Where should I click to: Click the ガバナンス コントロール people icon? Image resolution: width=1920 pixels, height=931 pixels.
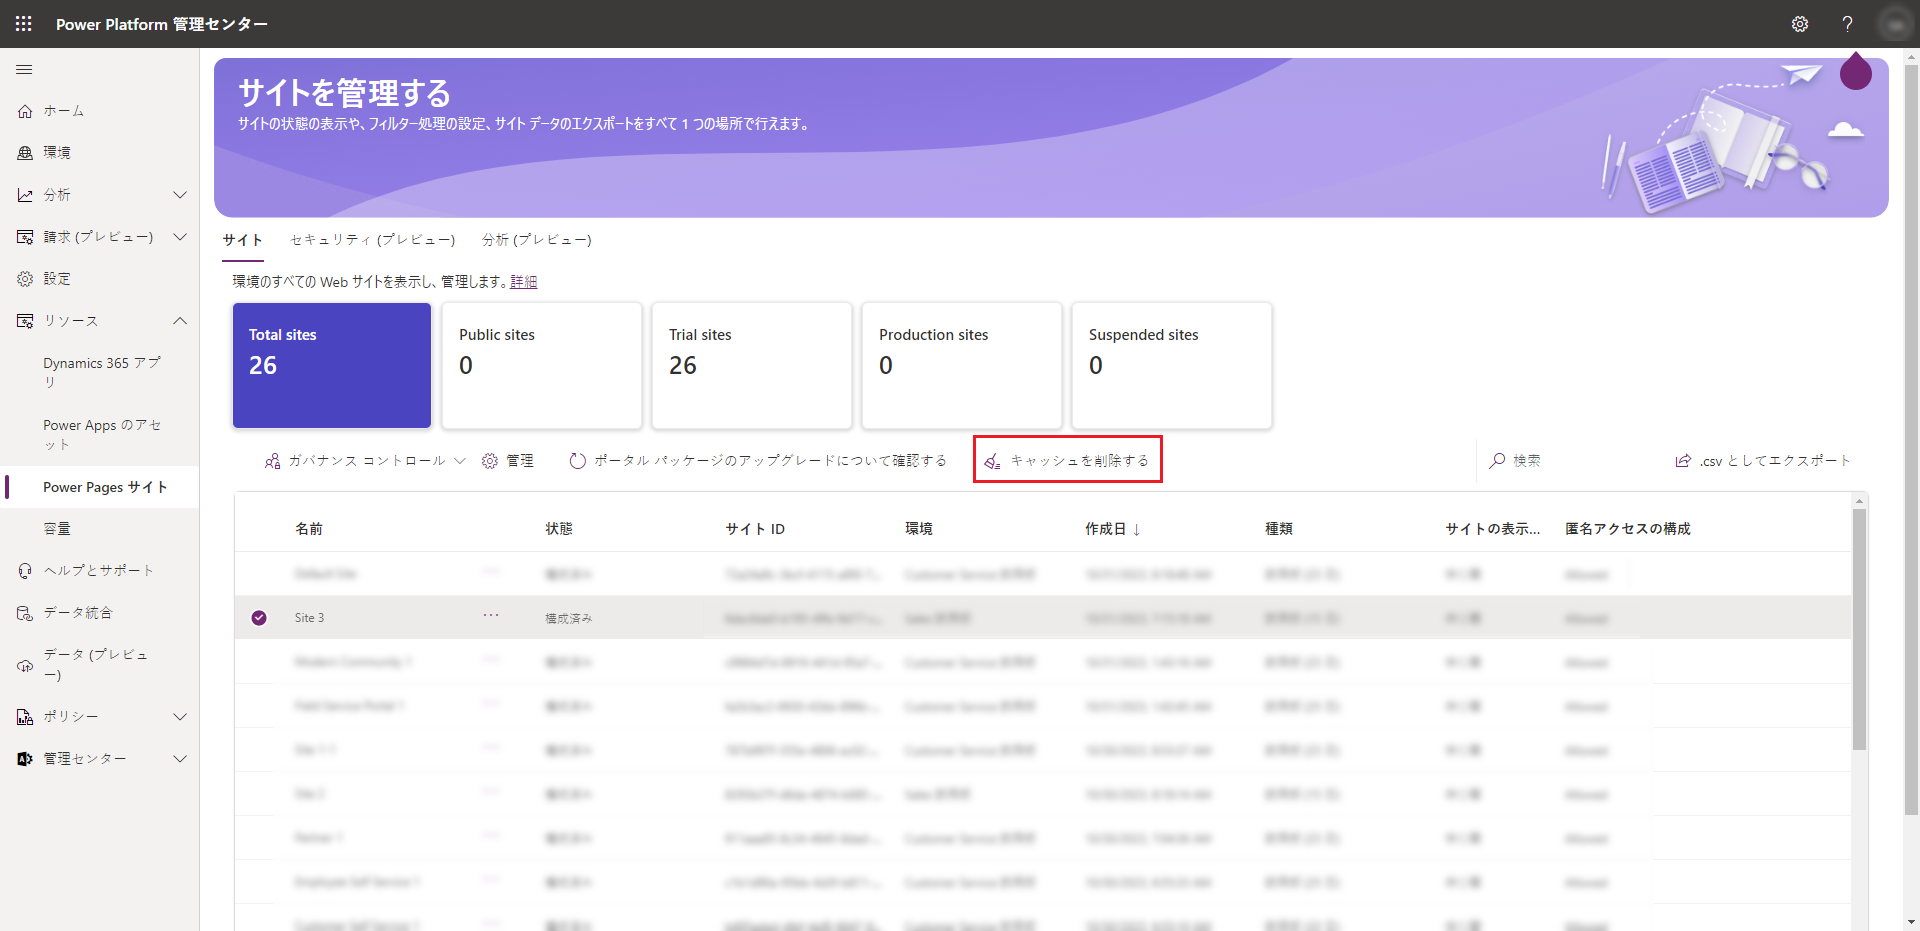272,461
